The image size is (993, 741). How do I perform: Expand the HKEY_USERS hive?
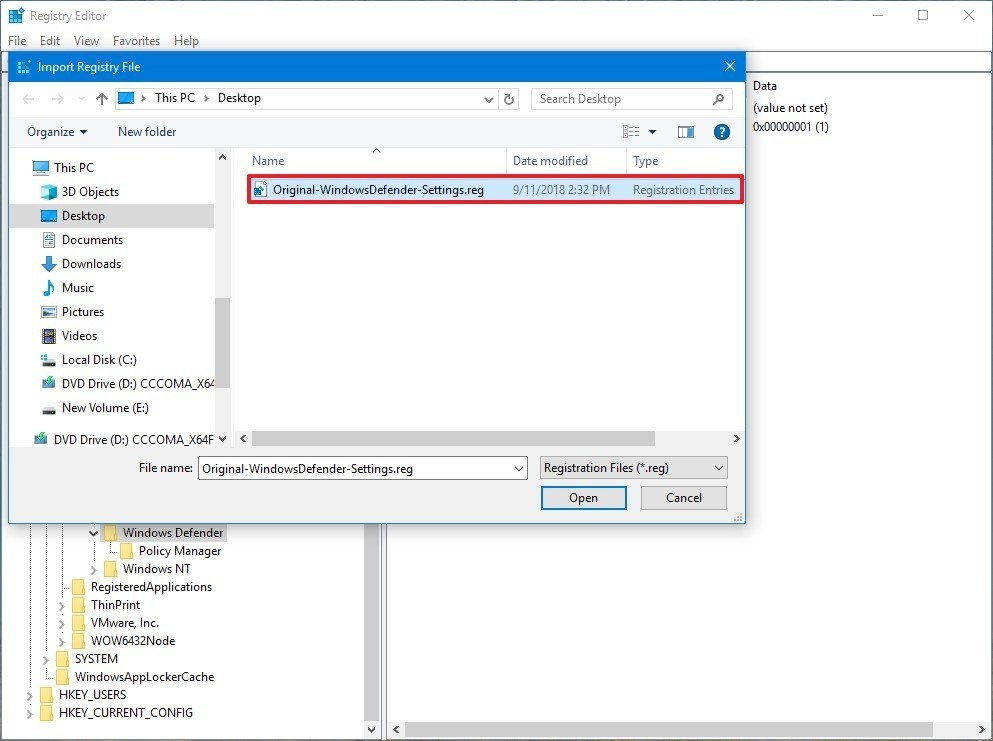[x=29, y=695]
